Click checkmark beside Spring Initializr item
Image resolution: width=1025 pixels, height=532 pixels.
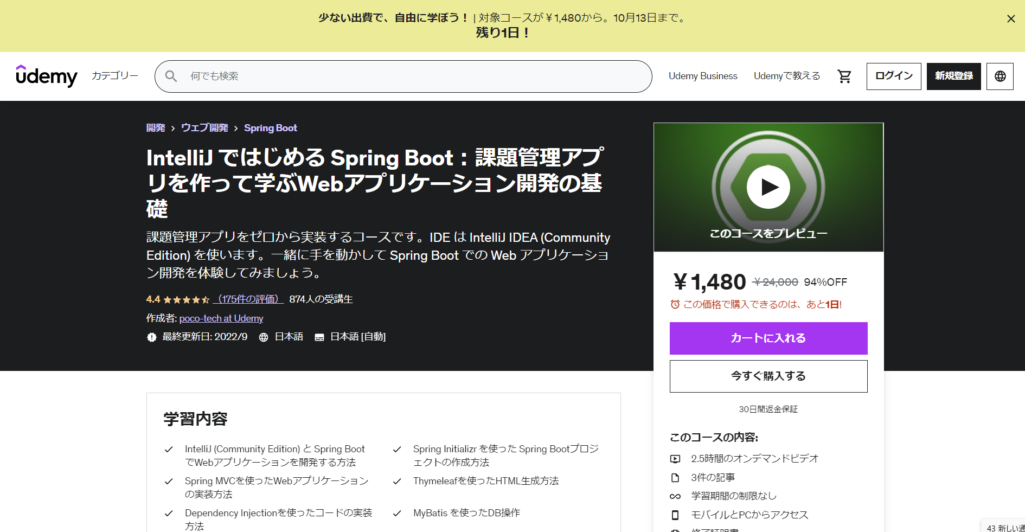click(397, 449)
